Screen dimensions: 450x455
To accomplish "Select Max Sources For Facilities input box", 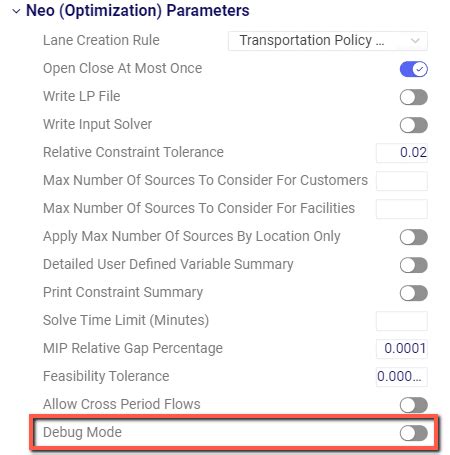I will coord(402,209).
